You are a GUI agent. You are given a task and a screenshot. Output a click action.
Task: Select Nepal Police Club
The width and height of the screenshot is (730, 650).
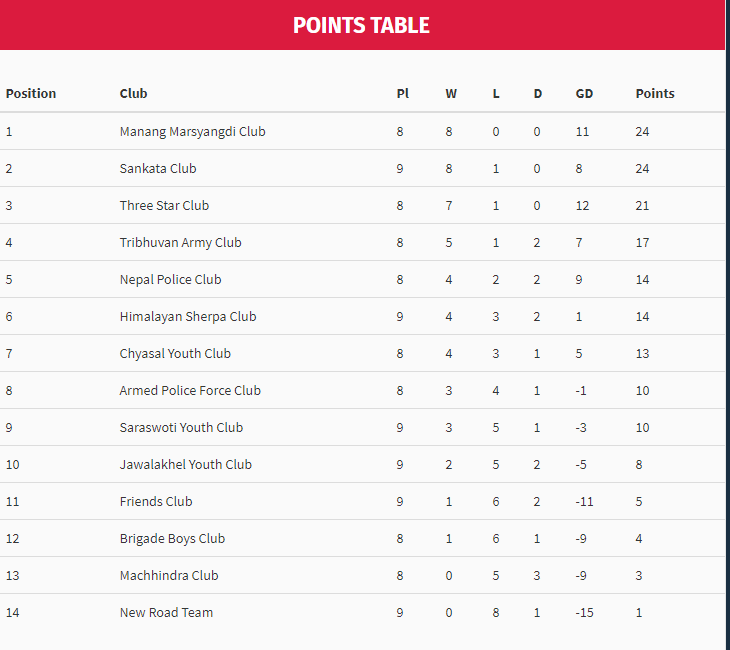(x=170, y=279)
